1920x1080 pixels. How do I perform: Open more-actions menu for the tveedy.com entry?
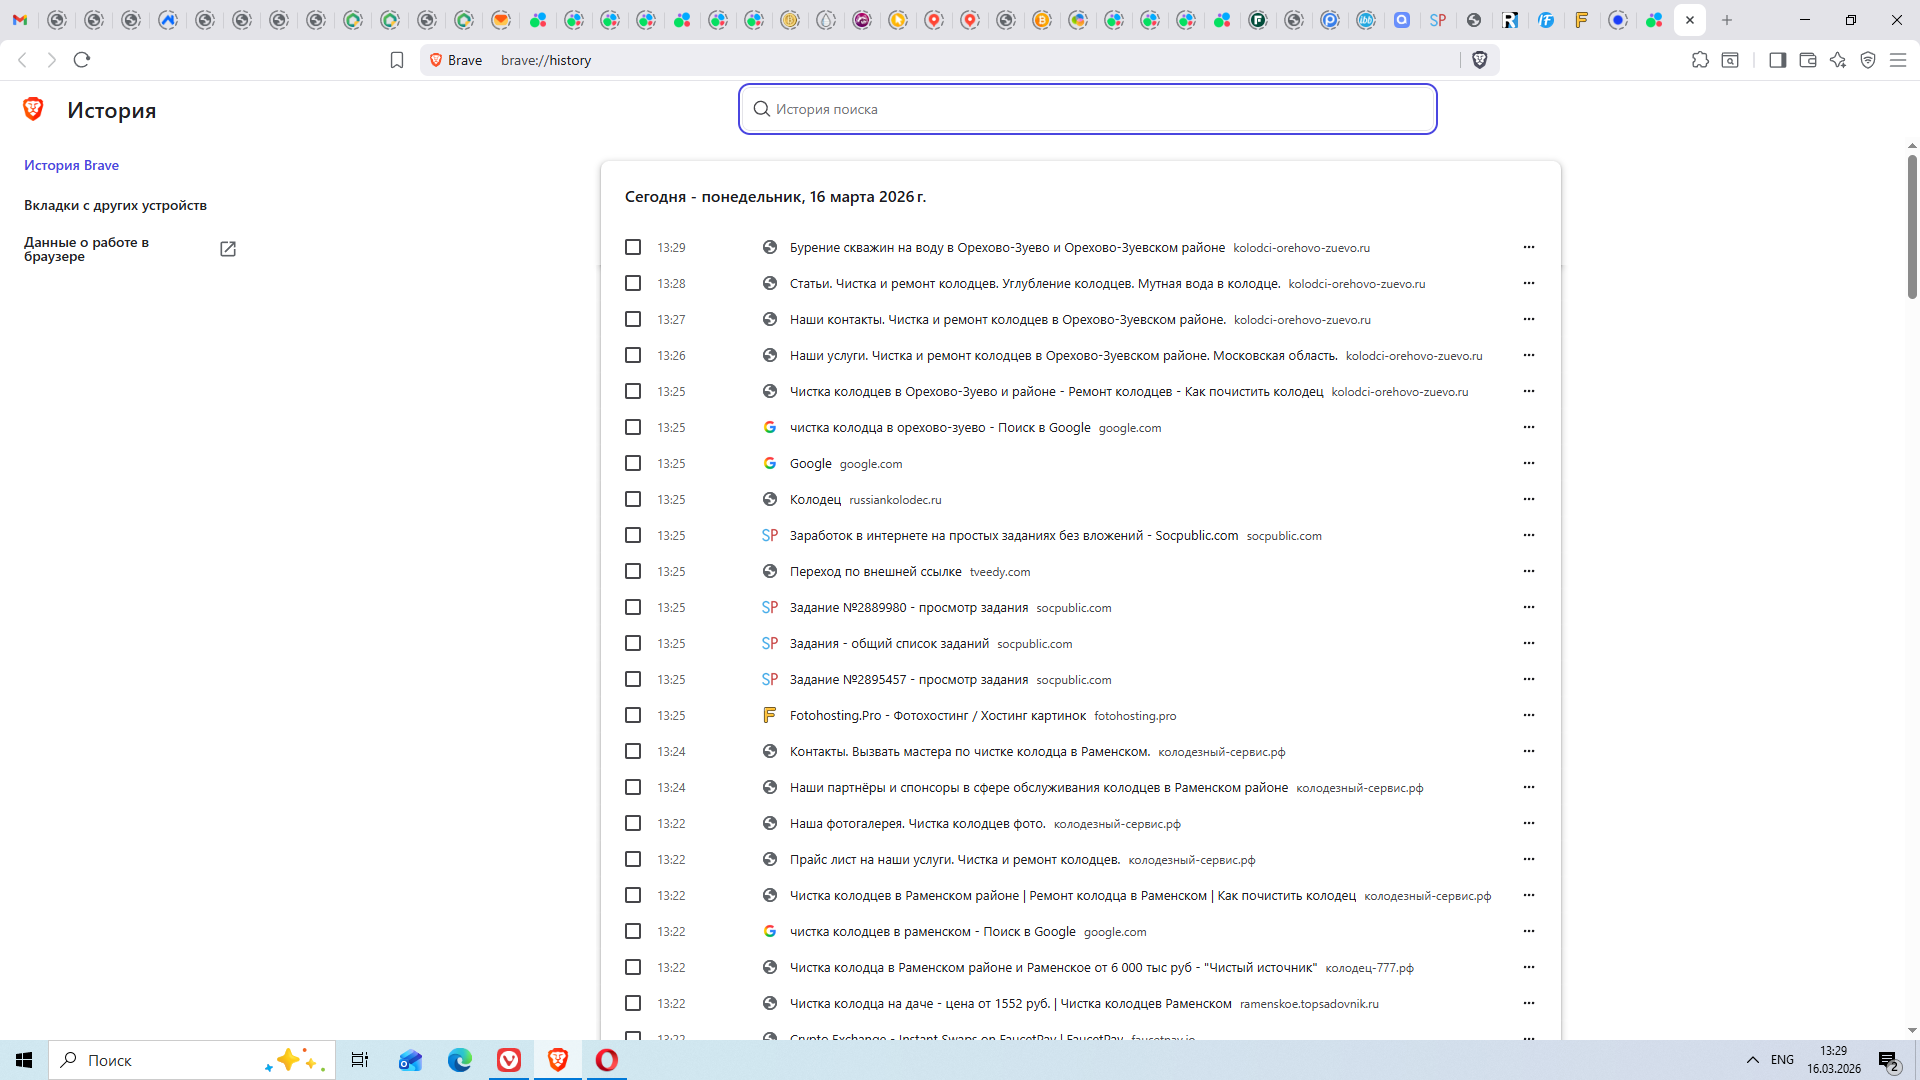pyautogui.click(x=1528, y=571)
